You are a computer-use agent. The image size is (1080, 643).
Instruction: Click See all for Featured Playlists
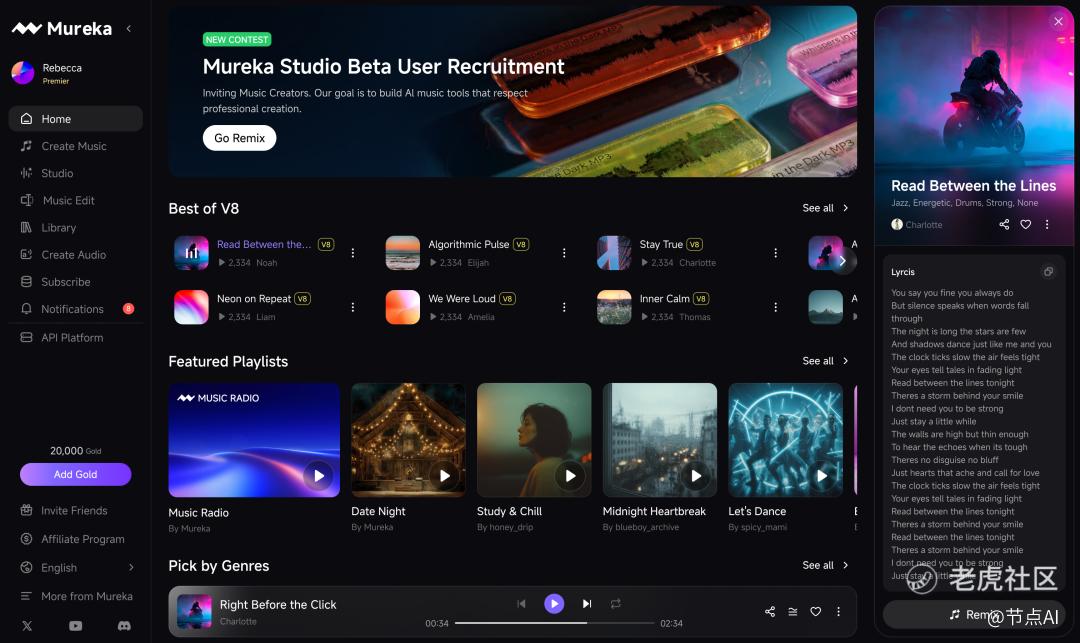coord(825,361)
